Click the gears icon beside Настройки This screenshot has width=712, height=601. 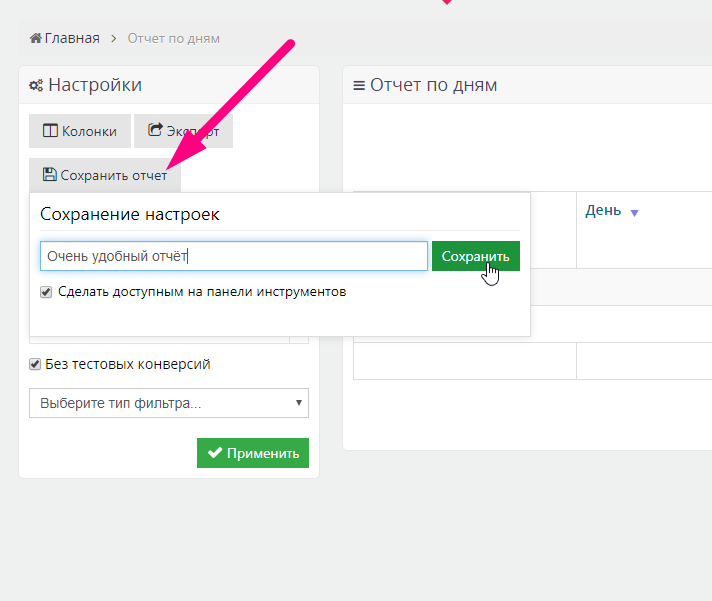pos(36,85)
